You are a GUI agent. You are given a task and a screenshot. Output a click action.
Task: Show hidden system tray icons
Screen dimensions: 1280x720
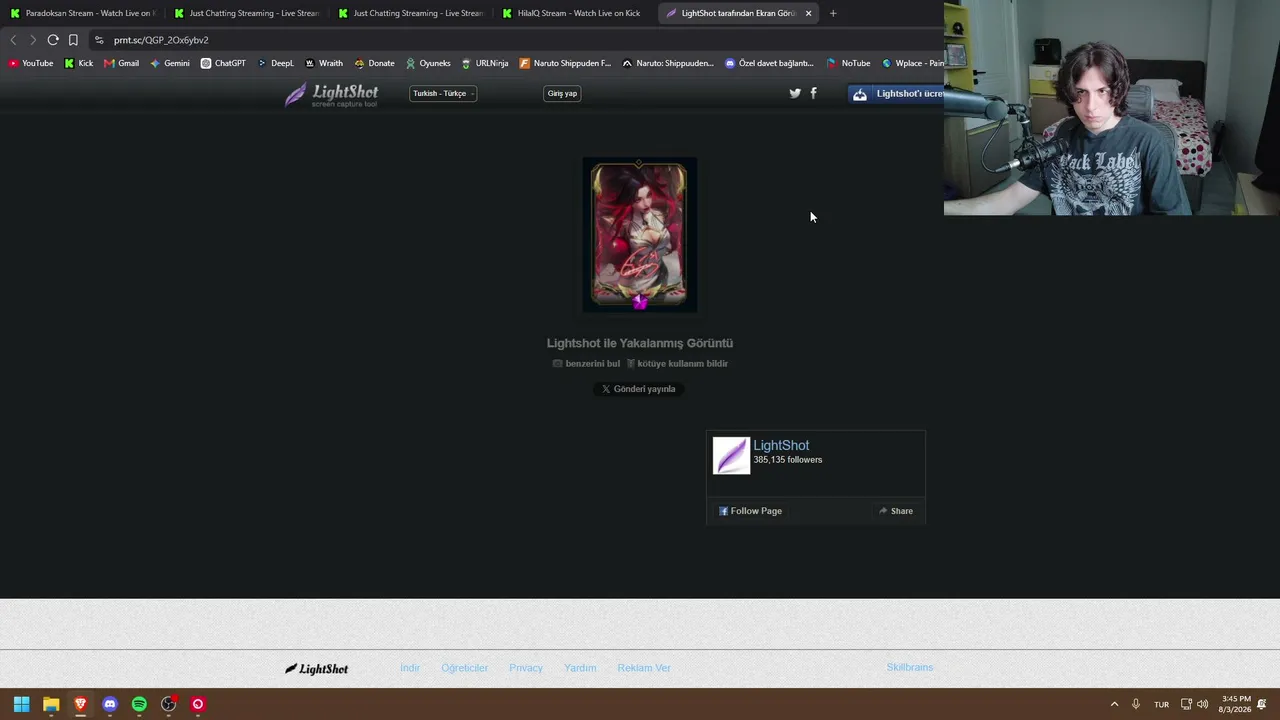coord(1114,704)
